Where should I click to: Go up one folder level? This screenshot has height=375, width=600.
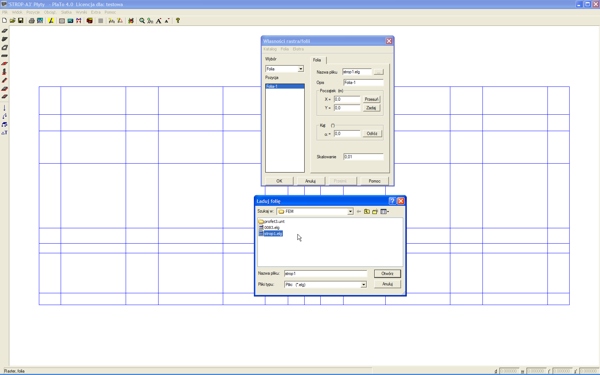pos(367,211)
